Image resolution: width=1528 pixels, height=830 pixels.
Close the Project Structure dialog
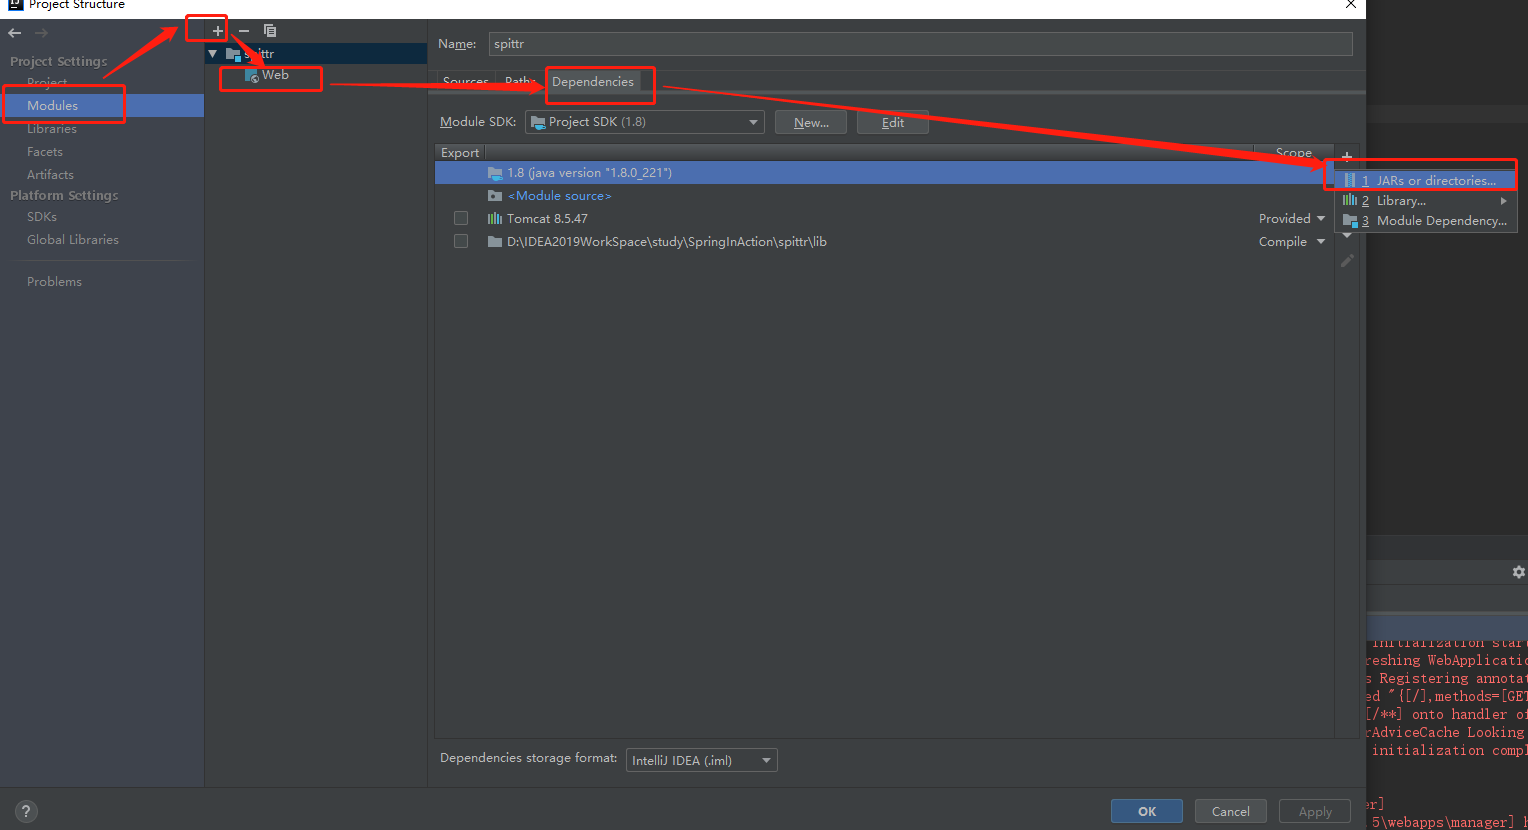click(x=1350, y=5)
